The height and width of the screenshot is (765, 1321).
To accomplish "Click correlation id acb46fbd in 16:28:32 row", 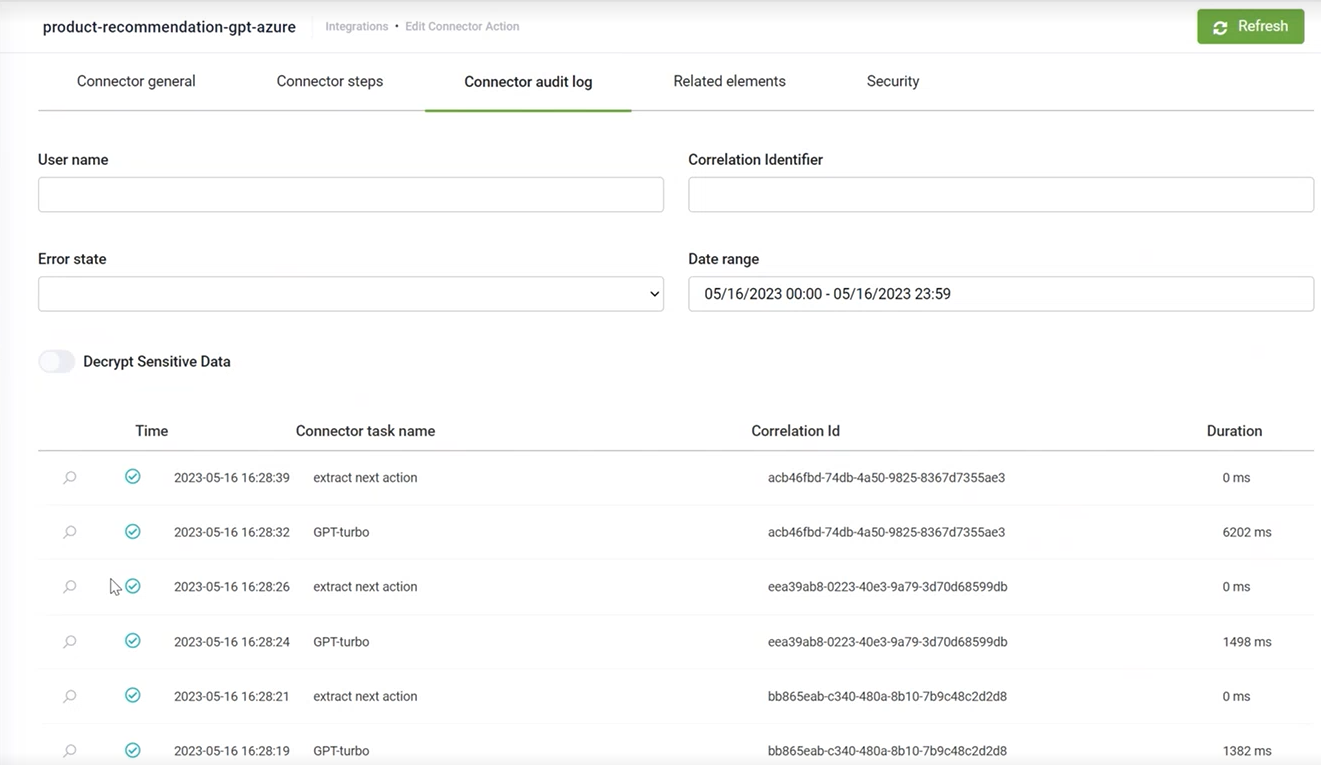I will (x=886, y=532).
